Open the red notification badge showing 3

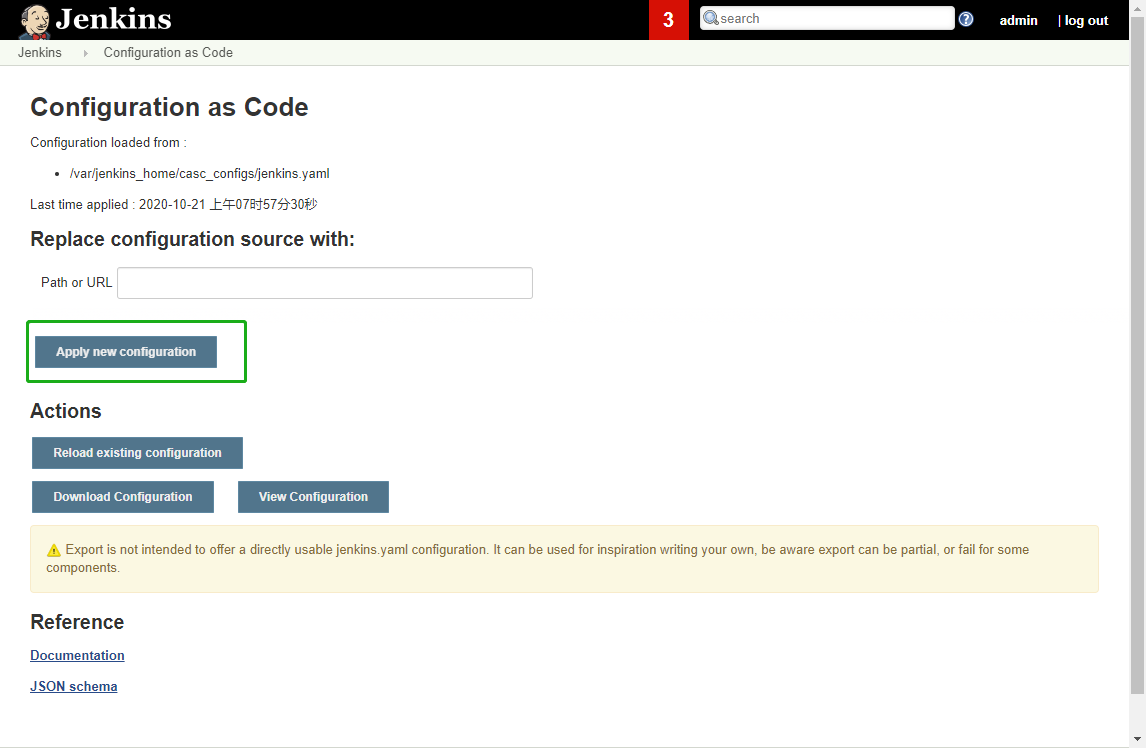(x=668, y=19)
